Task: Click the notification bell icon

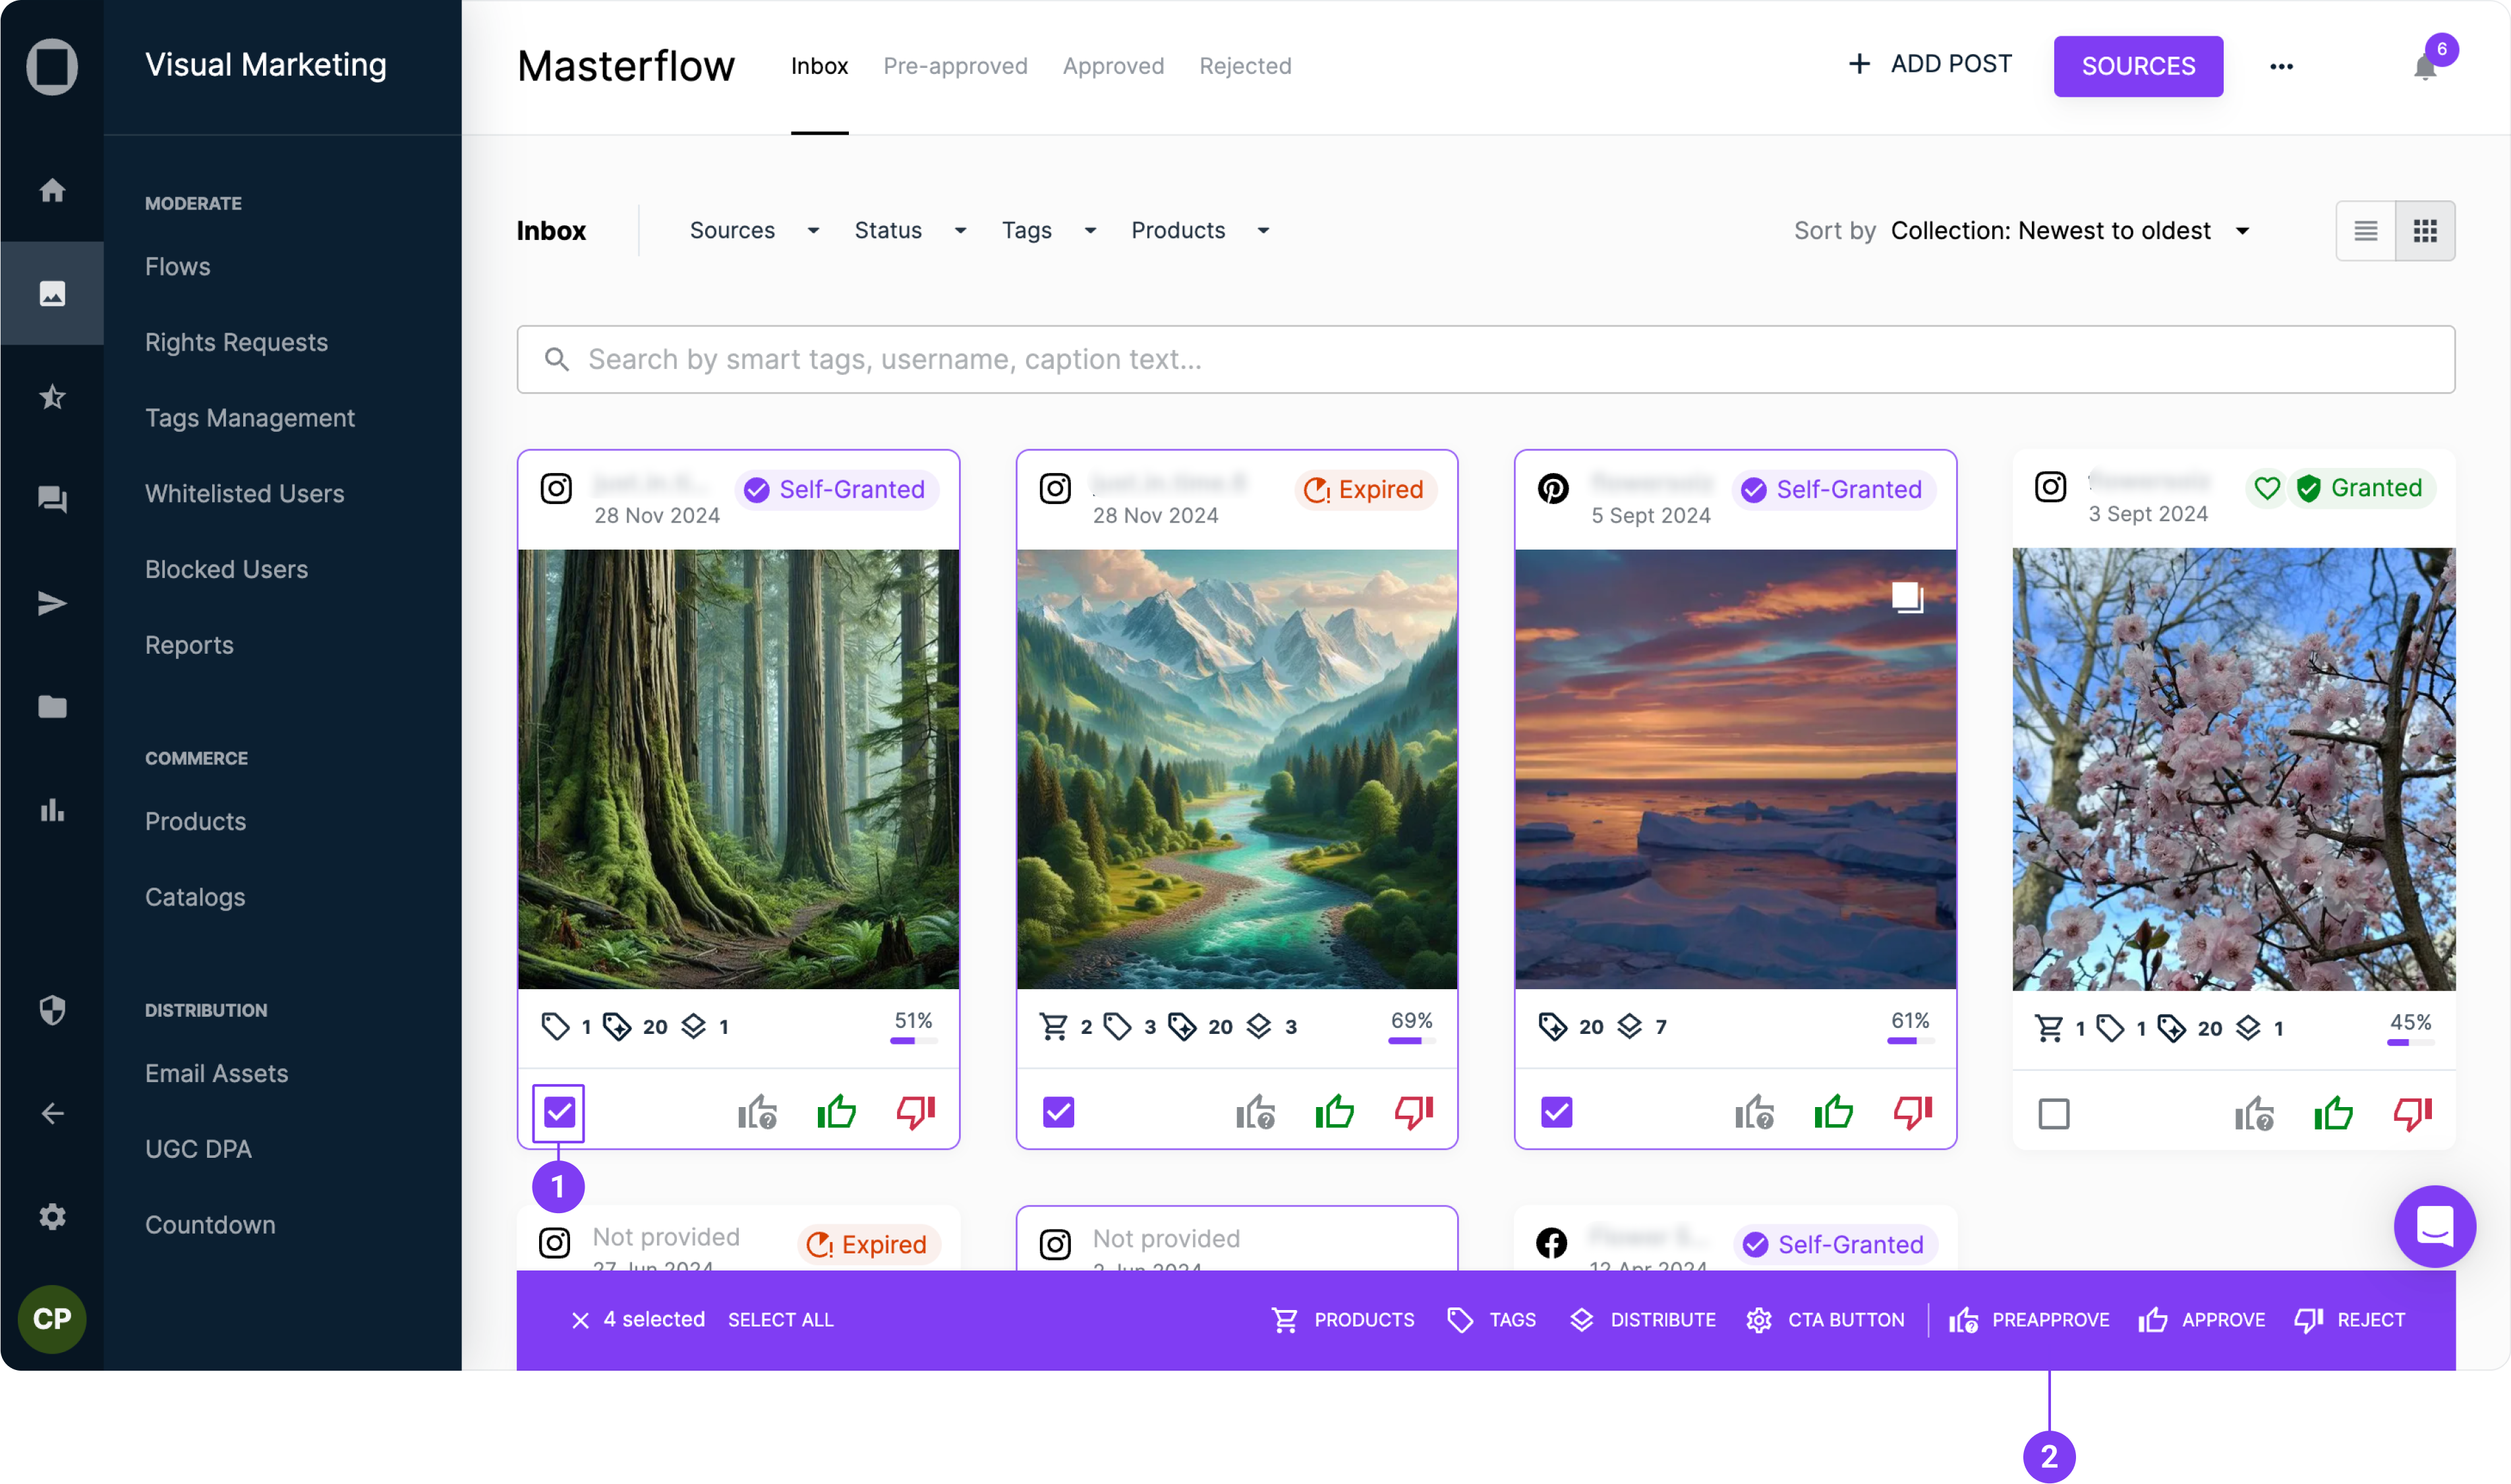Action: 2424,67
